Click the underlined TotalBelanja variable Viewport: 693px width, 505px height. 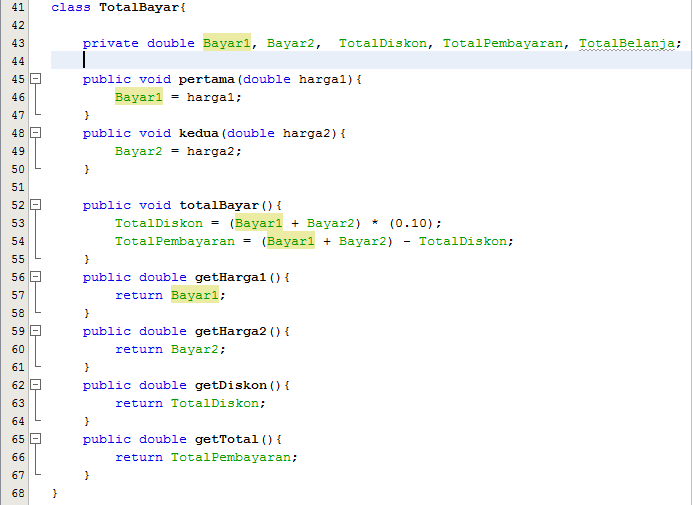click(x=627, y=43)
